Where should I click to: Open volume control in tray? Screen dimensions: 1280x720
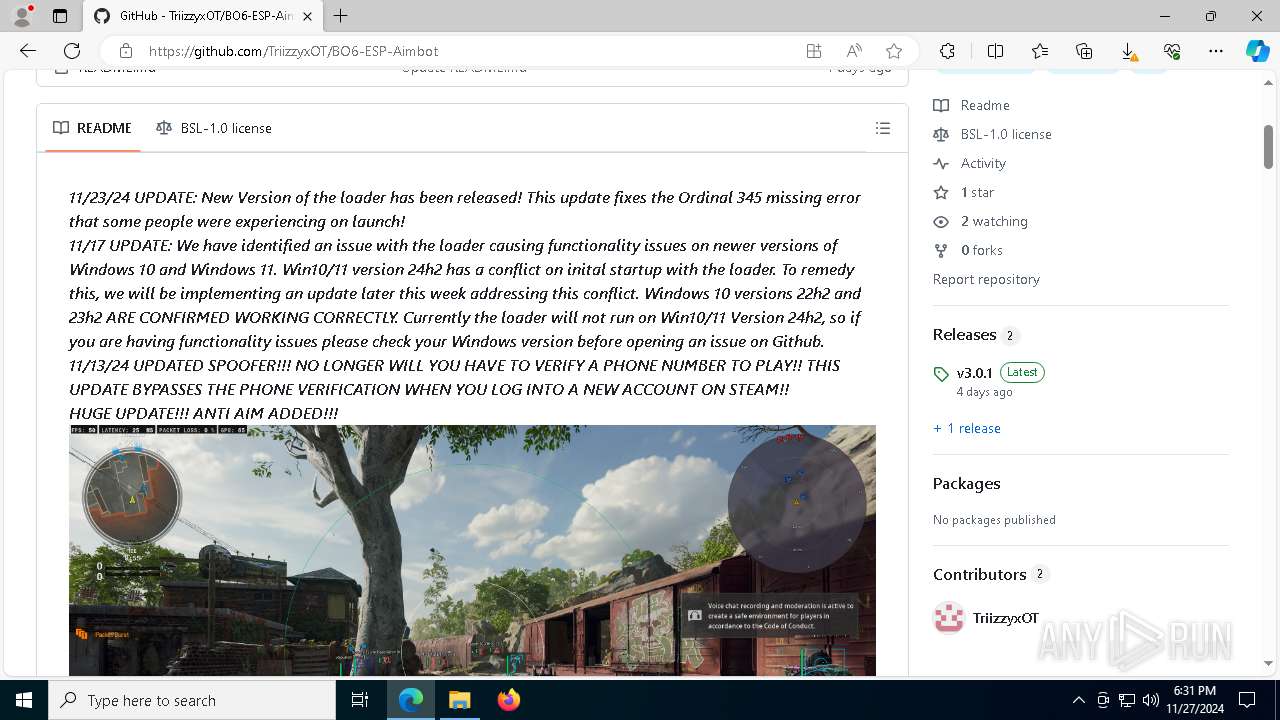(1150, 700)
